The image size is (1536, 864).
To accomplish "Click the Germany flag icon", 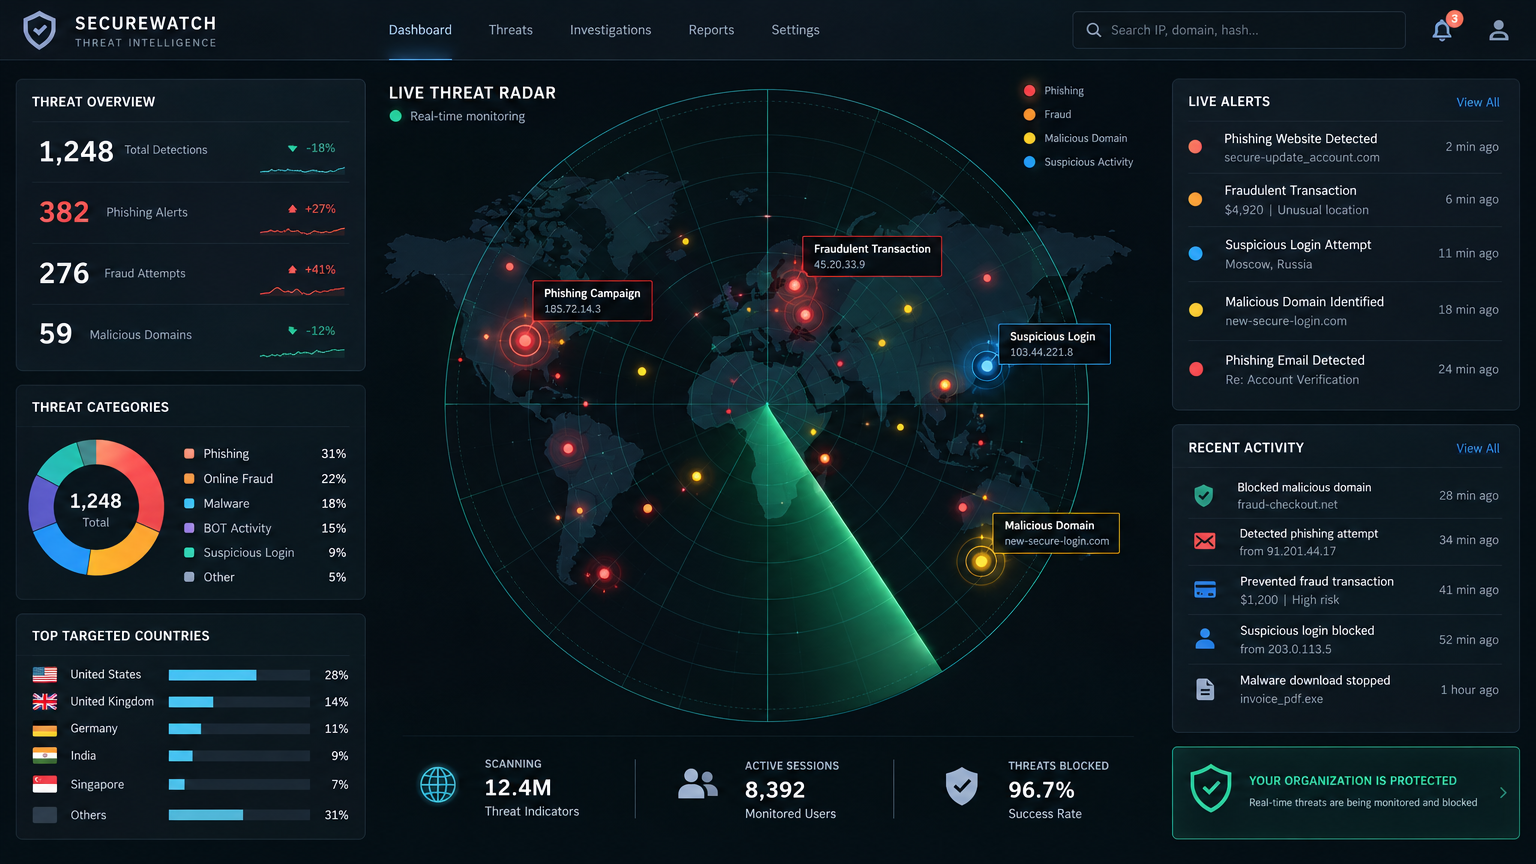I will [45, 729].
